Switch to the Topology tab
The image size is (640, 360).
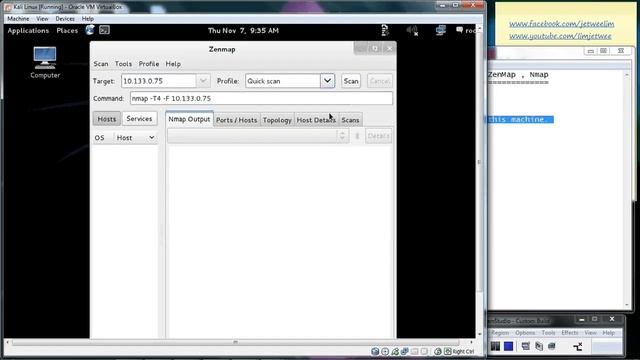tap(277, 120)
